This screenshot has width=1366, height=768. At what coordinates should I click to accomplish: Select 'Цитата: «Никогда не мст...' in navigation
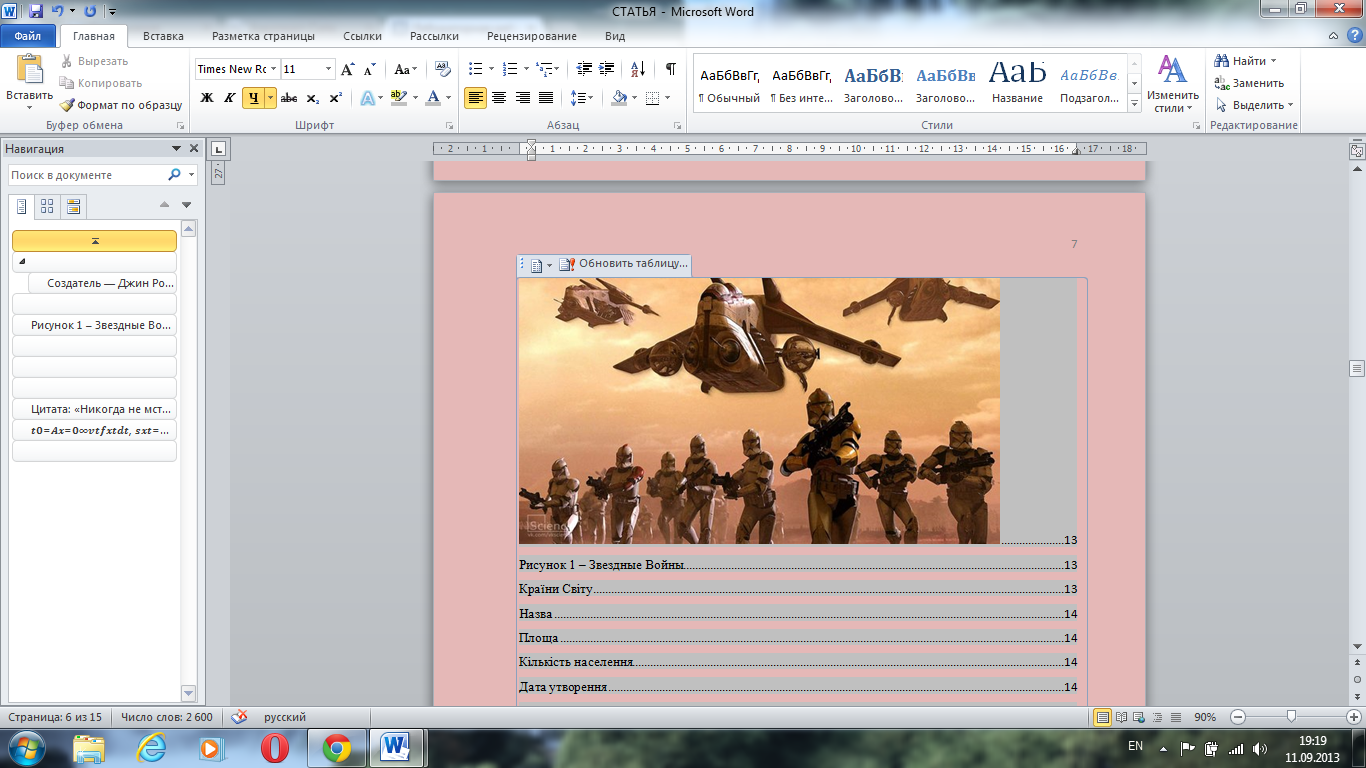94,409
